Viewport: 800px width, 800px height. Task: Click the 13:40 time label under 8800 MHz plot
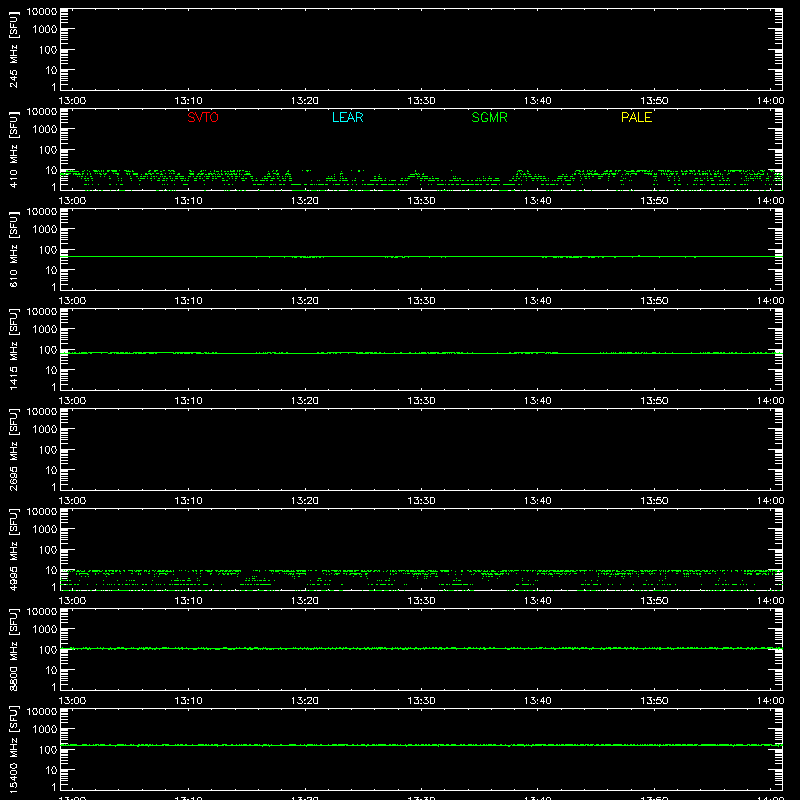coord(538,701)
